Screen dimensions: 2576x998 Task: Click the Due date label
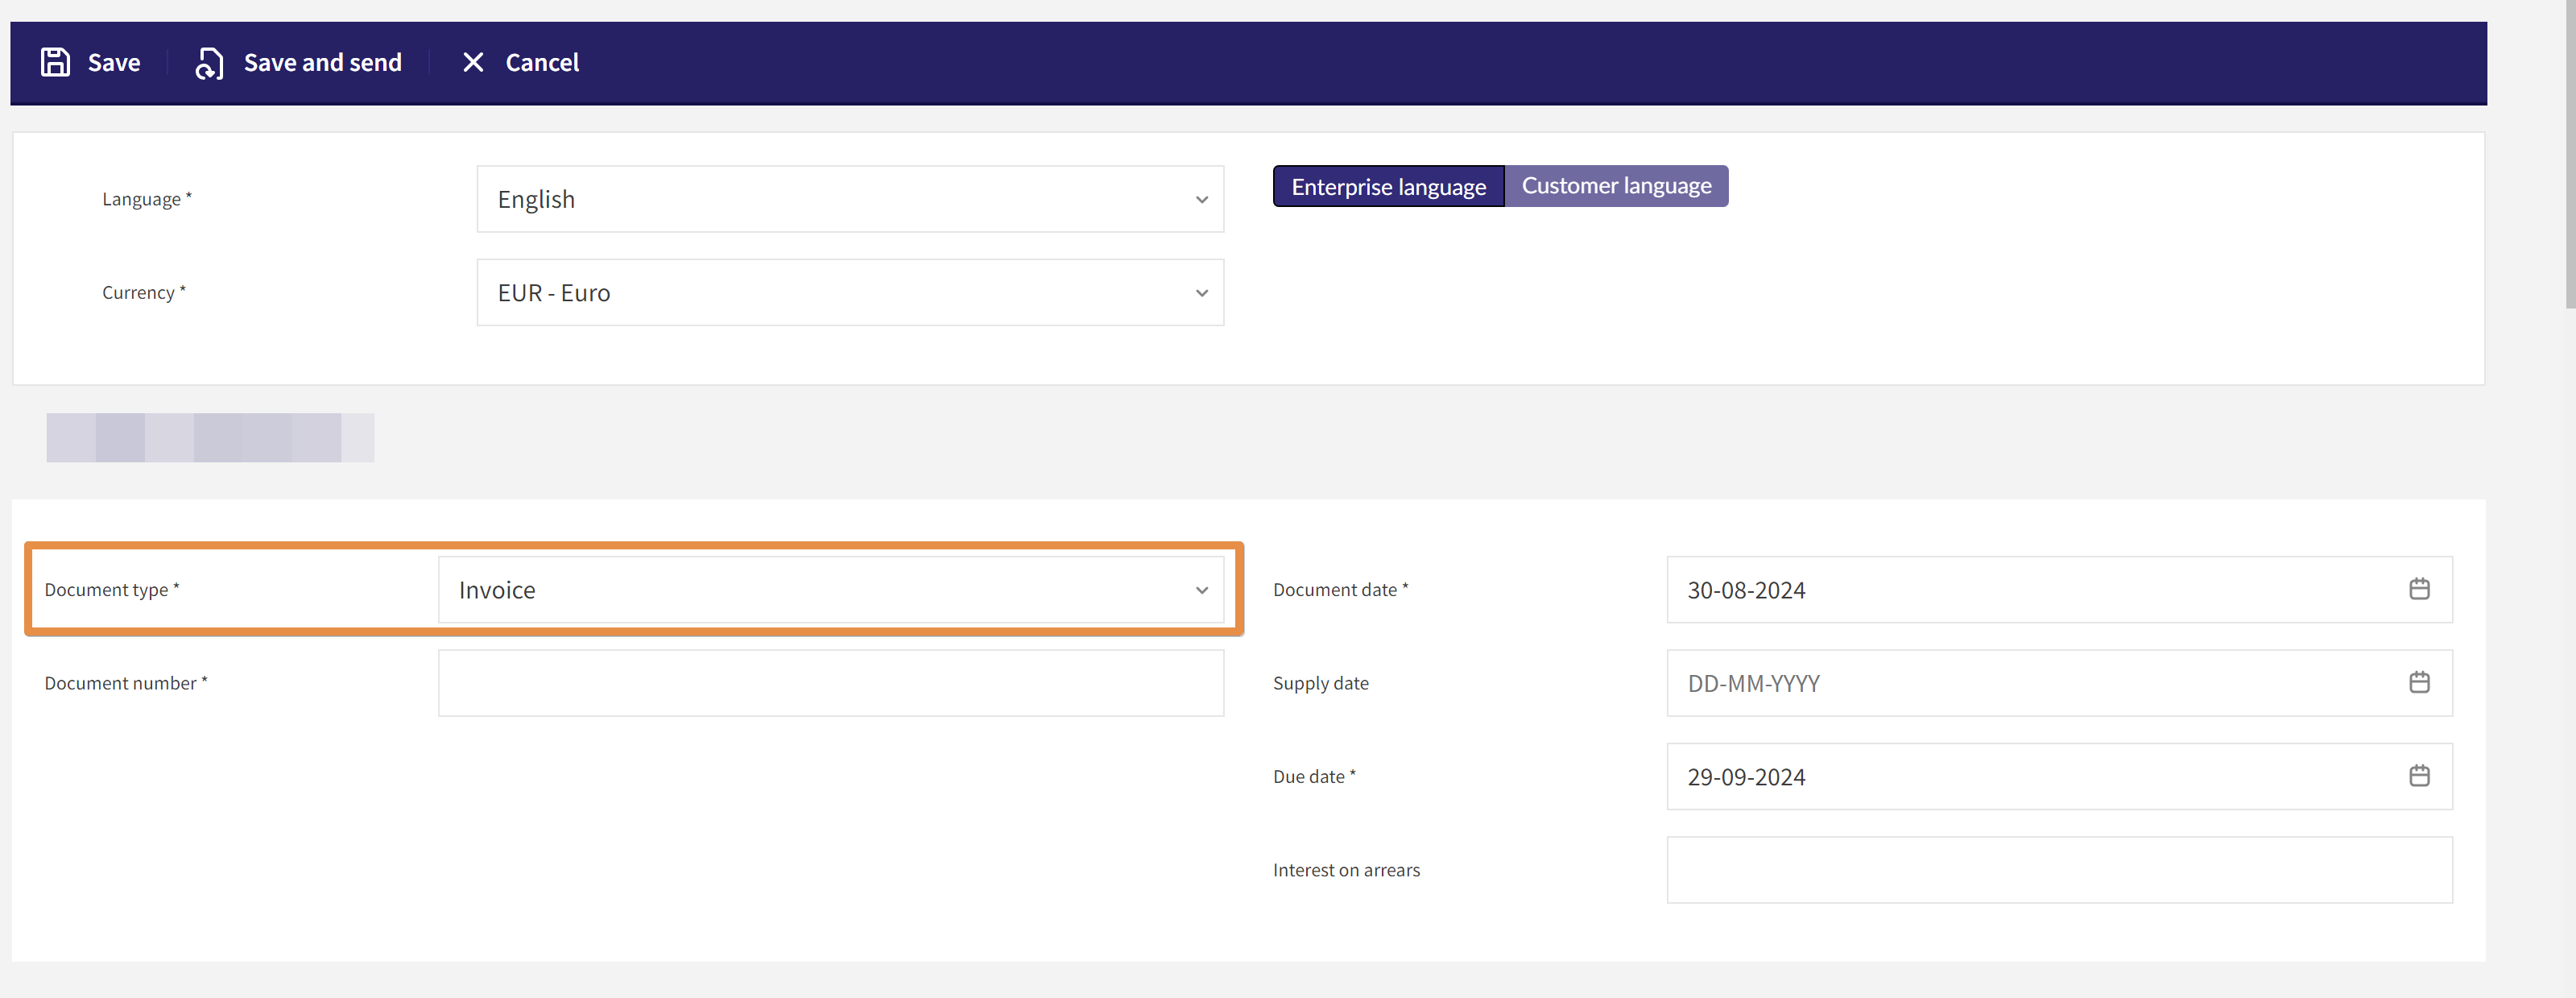click(1314, 776)
